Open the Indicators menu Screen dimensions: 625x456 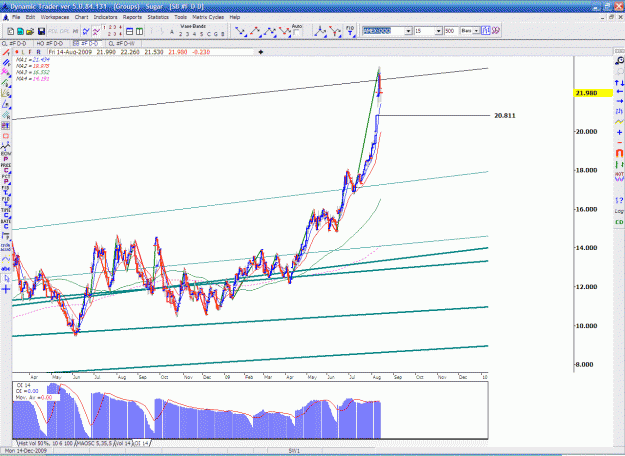[105, 17]
